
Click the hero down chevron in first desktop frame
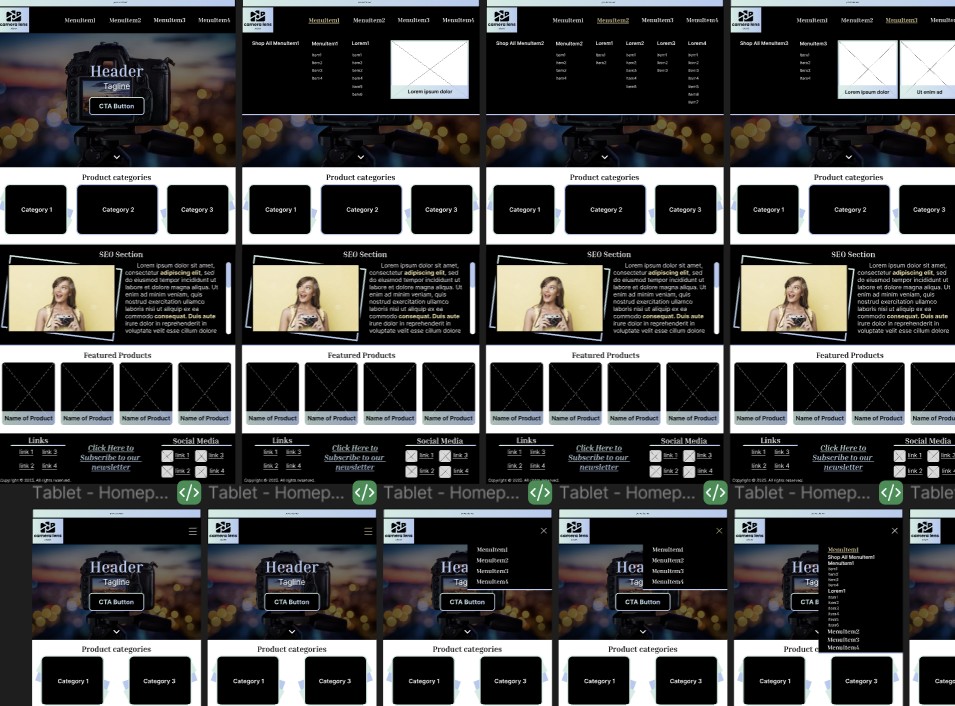(117, 156)
